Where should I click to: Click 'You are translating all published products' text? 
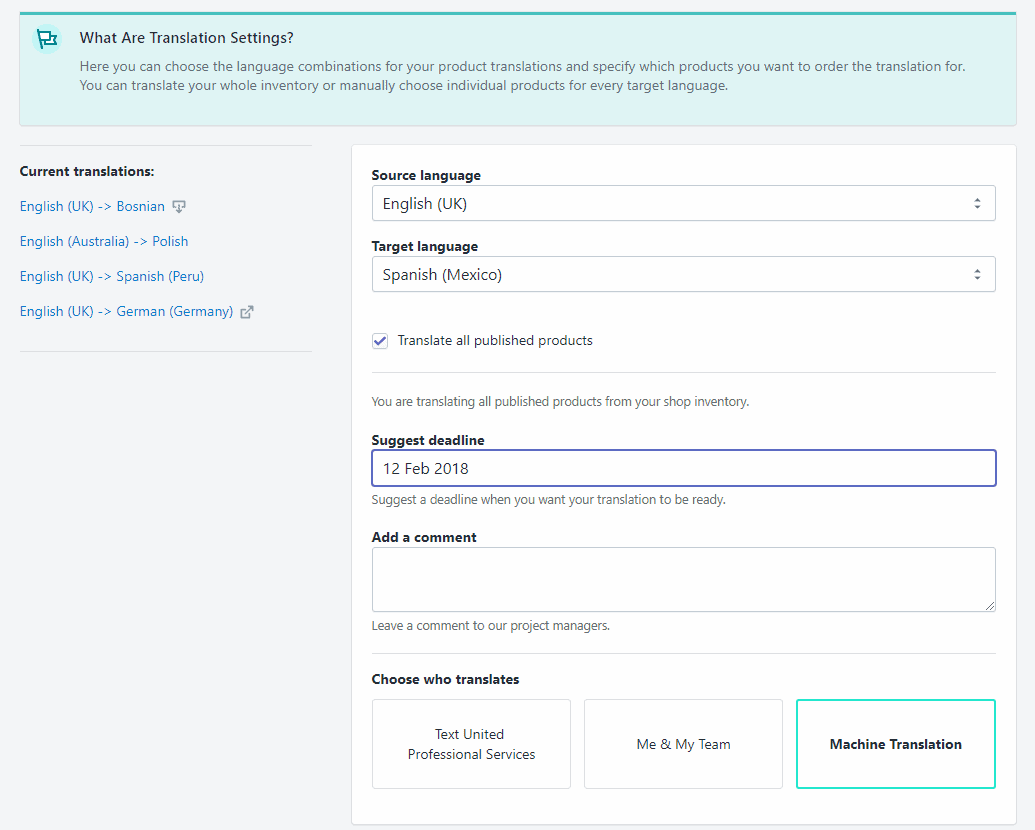[x=560, y=401]
